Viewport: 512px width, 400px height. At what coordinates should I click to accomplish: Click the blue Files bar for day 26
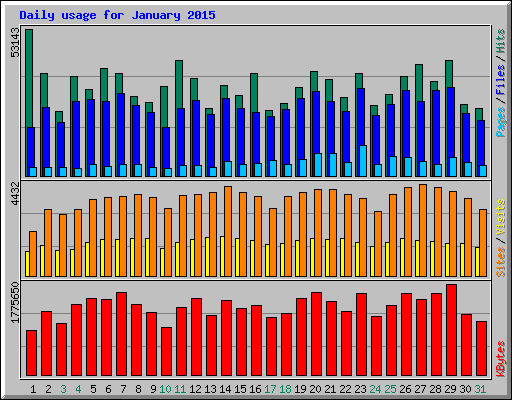pos(406,123)
